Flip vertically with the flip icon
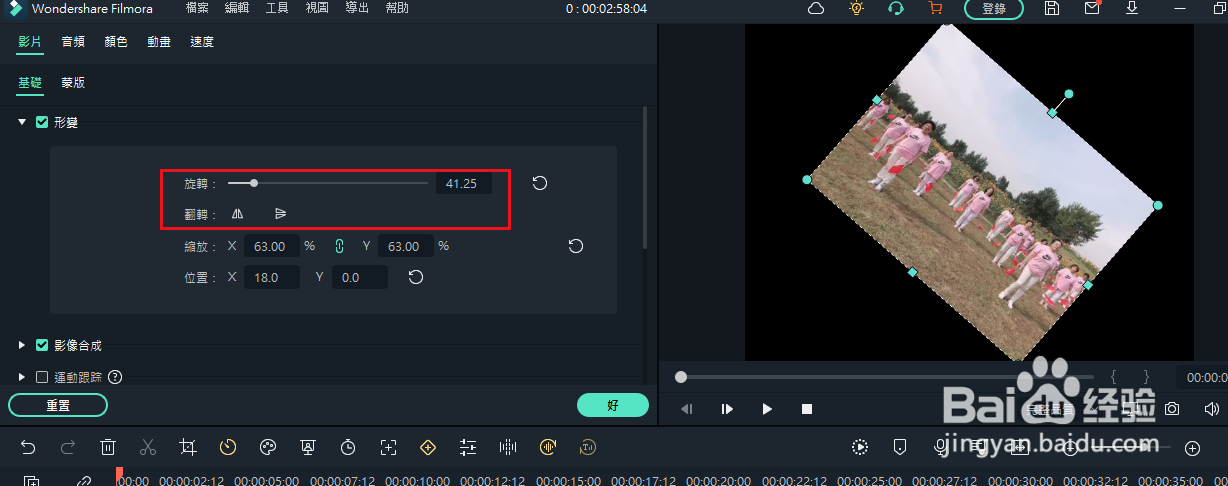Viewport: 1228px width, 486px height. [281, 213]
